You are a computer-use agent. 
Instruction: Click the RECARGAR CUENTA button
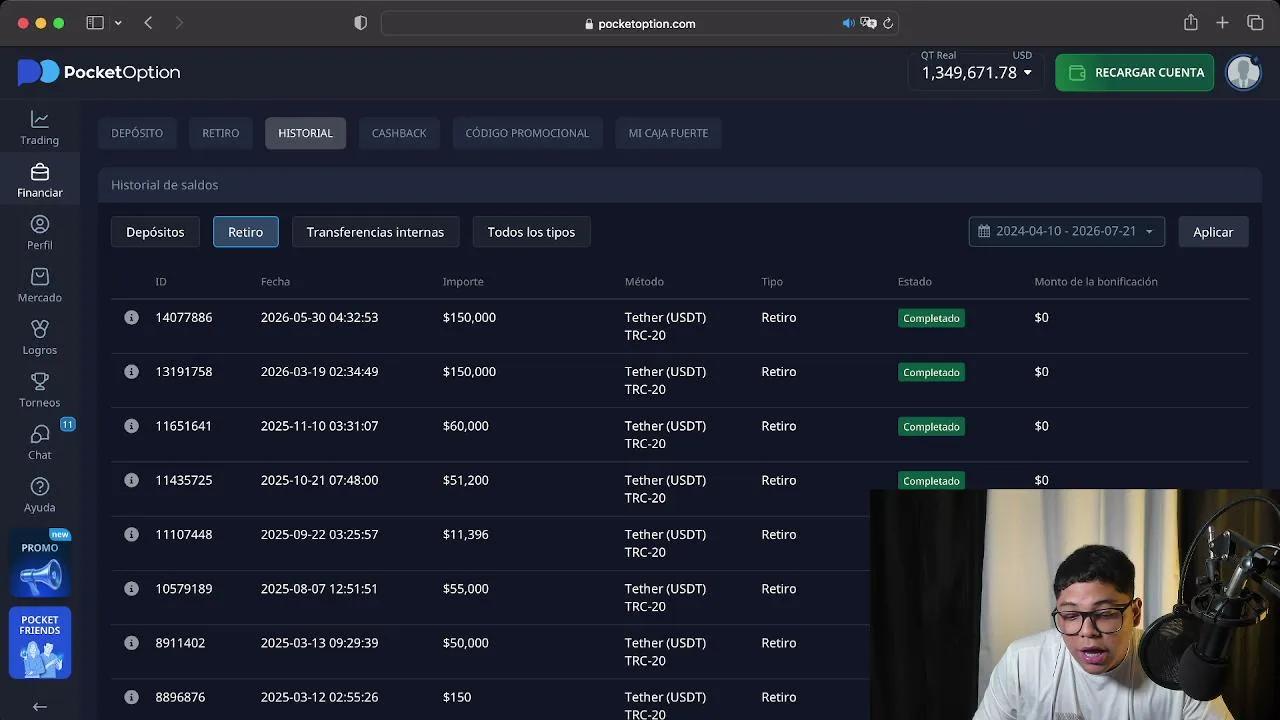pos(1135,73)
